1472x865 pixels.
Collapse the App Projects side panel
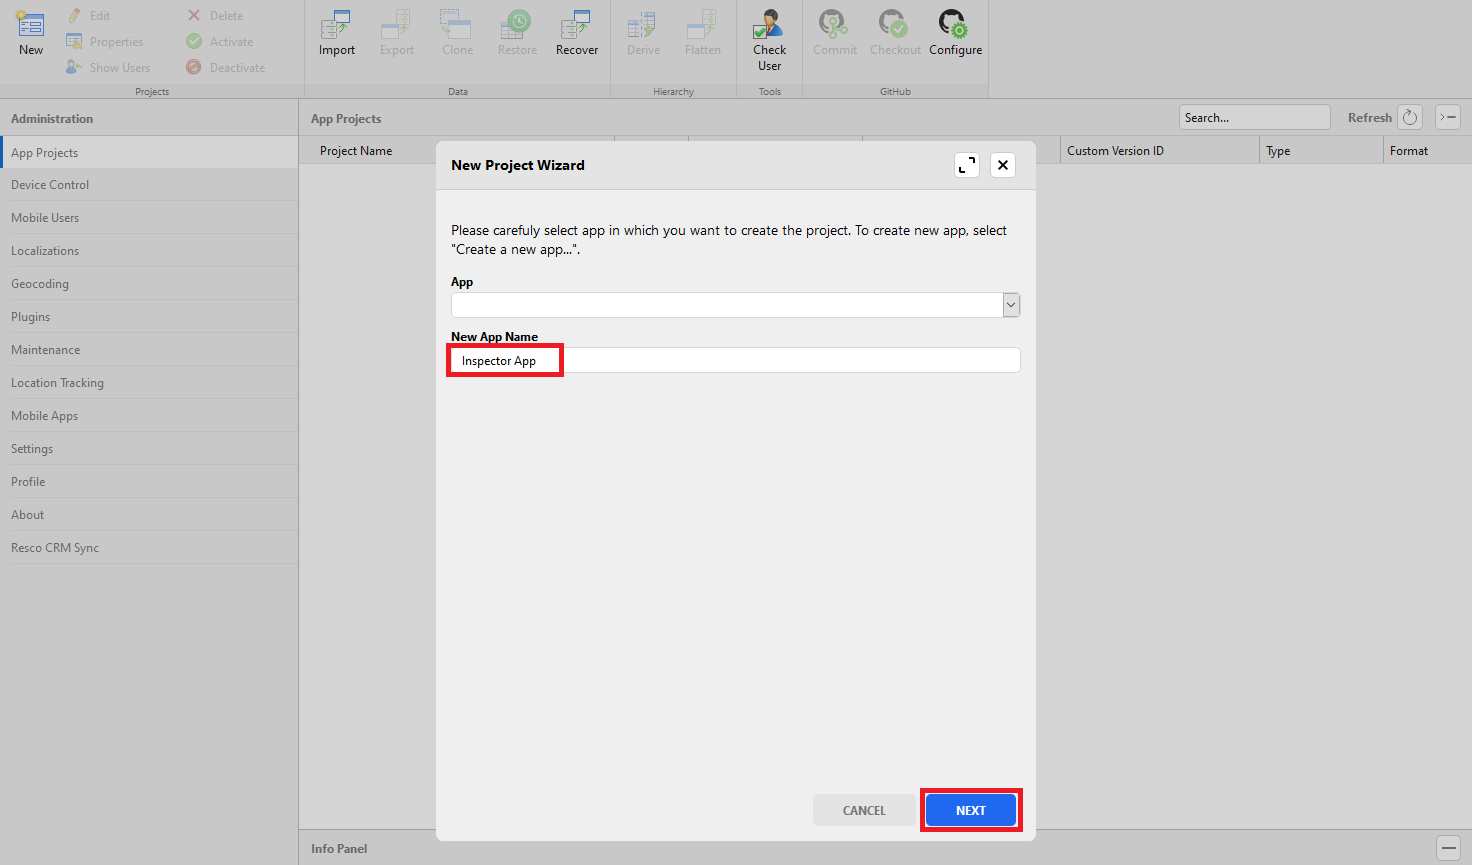point(1448,118)
